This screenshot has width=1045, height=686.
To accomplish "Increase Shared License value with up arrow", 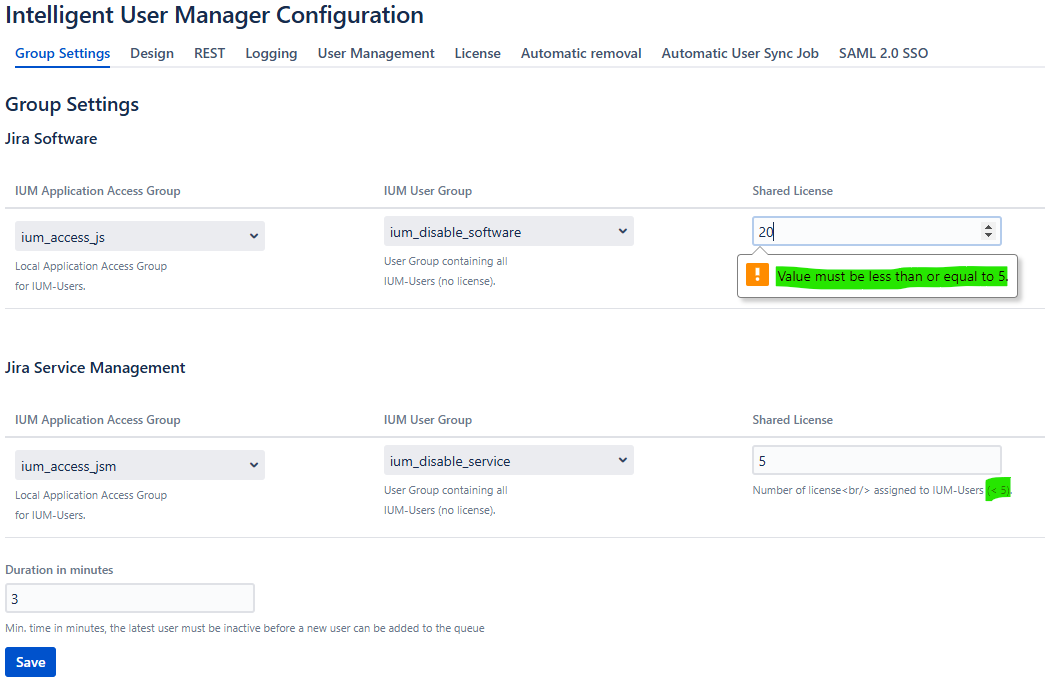I will click(x=988, y=227).
